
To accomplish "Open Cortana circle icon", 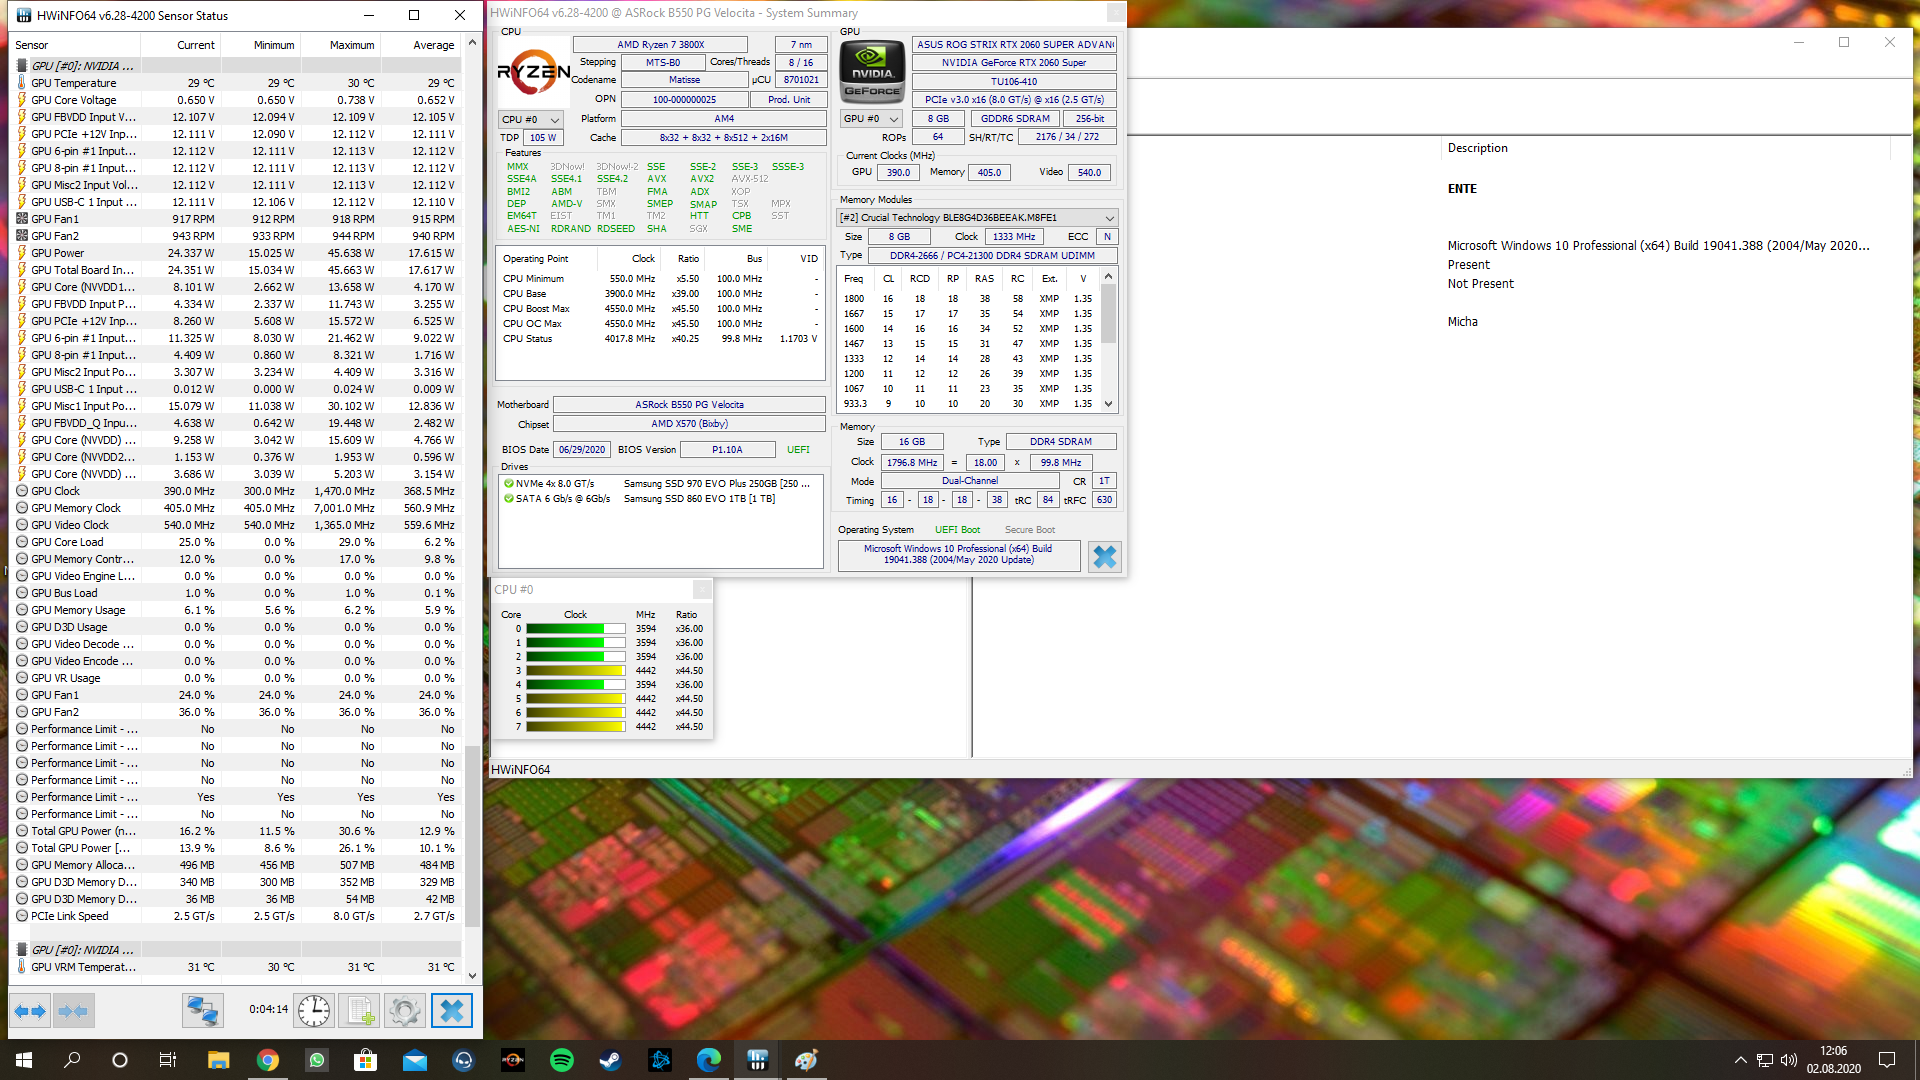I will pyautogui.click(x=120, y=1060).
